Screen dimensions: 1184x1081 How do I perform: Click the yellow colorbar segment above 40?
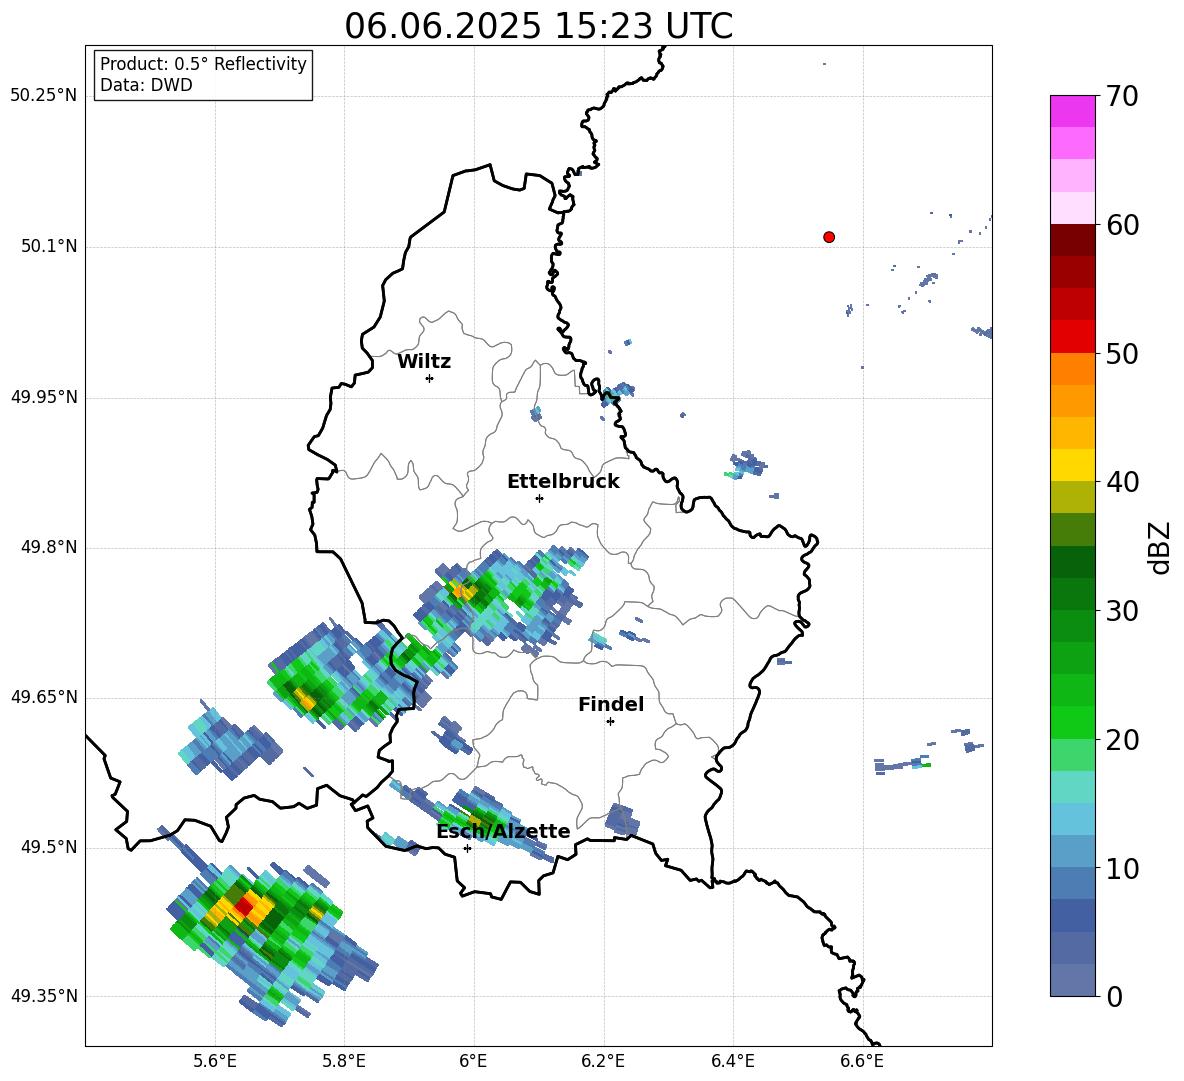pyautogui.click(x=1072, y=465)
